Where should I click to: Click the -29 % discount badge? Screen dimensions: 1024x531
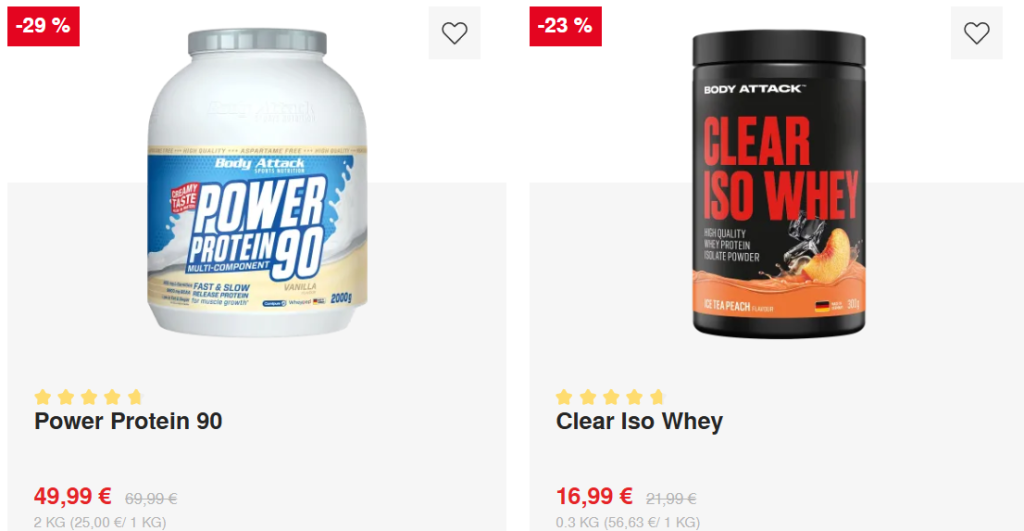pos(43,26)
